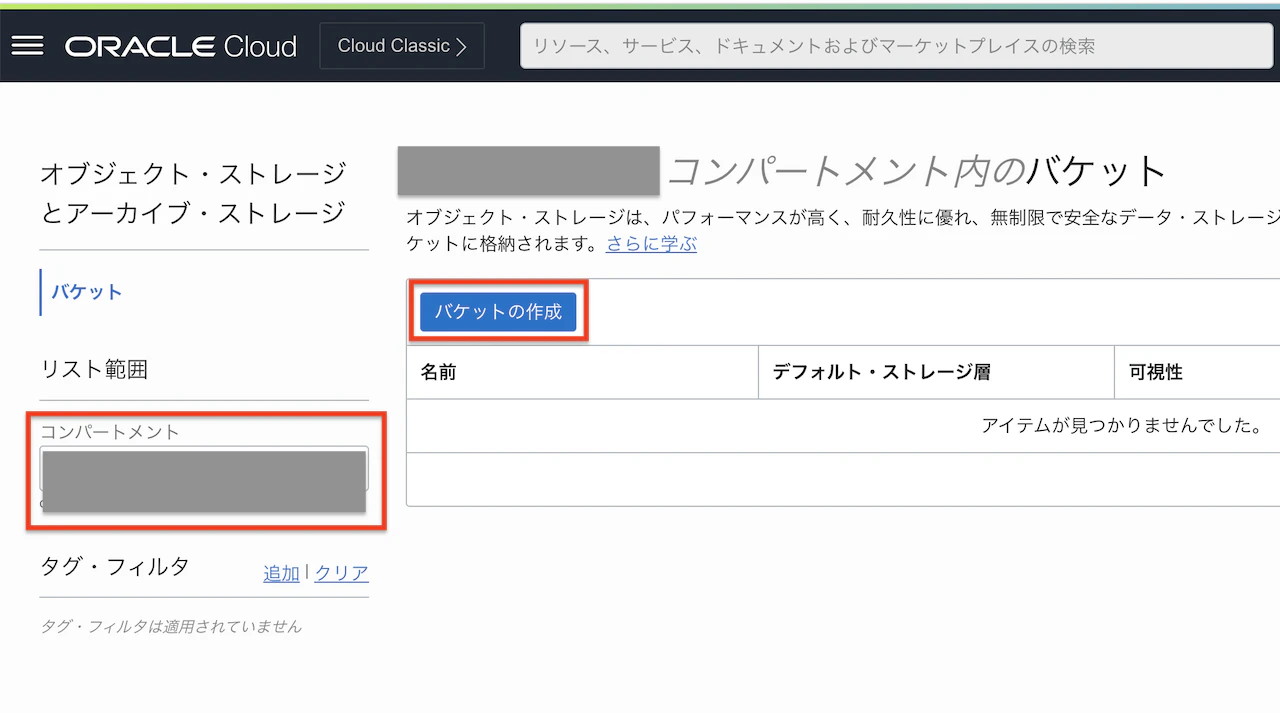Click the タグ・フィルタは適用されていません note
Screen dimensions: 1280x713
(171, 627)
